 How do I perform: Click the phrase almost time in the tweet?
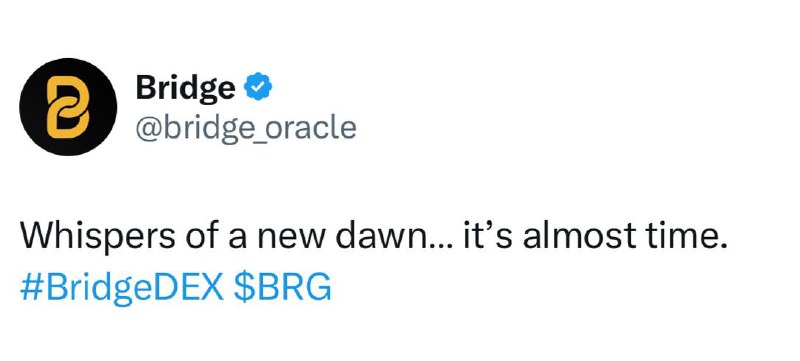click(624, 237)
